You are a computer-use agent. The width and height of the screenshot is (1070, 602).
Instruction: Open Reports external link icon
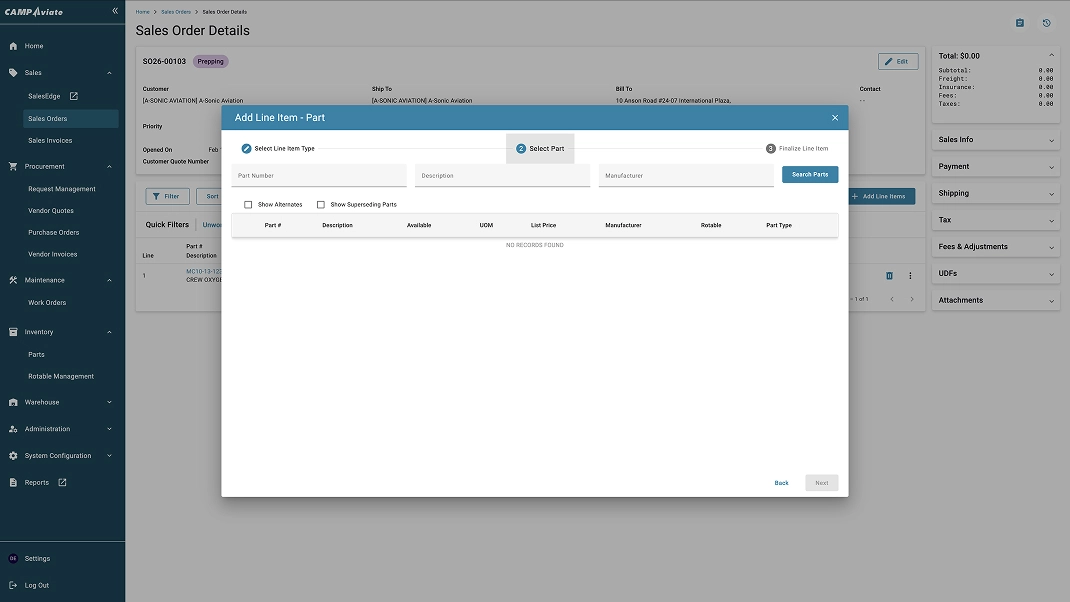coord(62,483)
